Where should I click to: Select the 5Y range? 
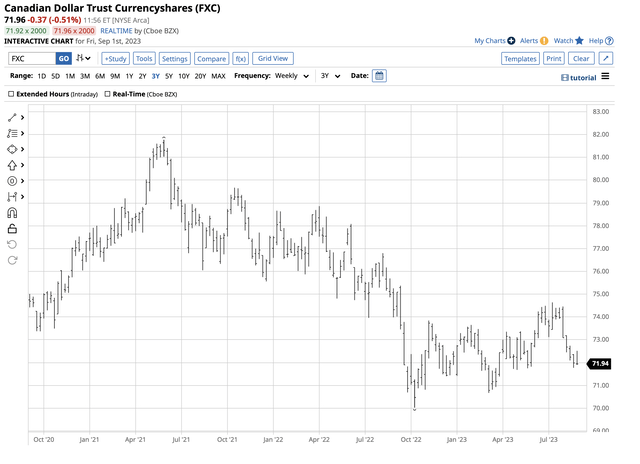click(169, 76)
